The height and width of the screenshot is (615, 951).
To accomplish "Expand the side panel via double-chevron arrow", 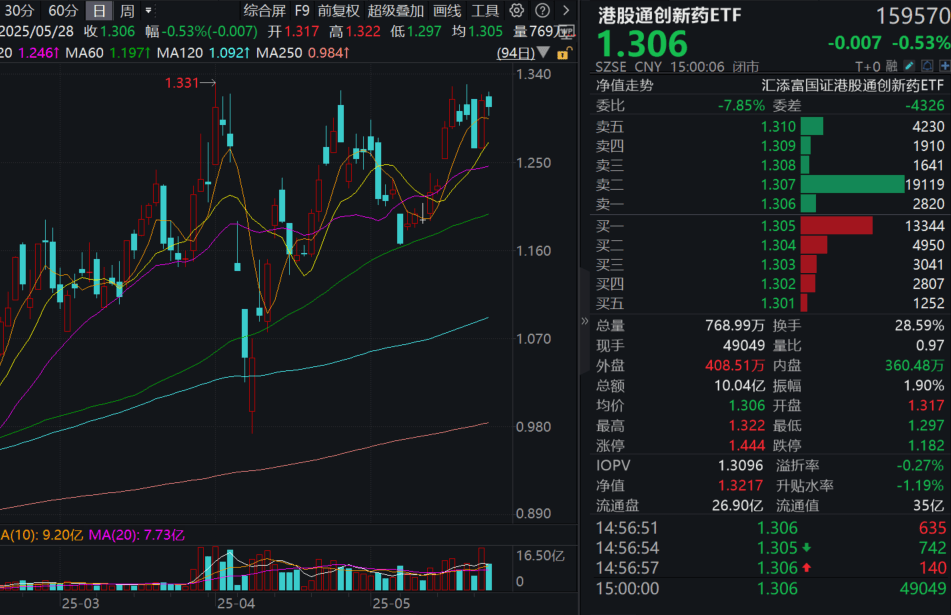I will (583, 322).
